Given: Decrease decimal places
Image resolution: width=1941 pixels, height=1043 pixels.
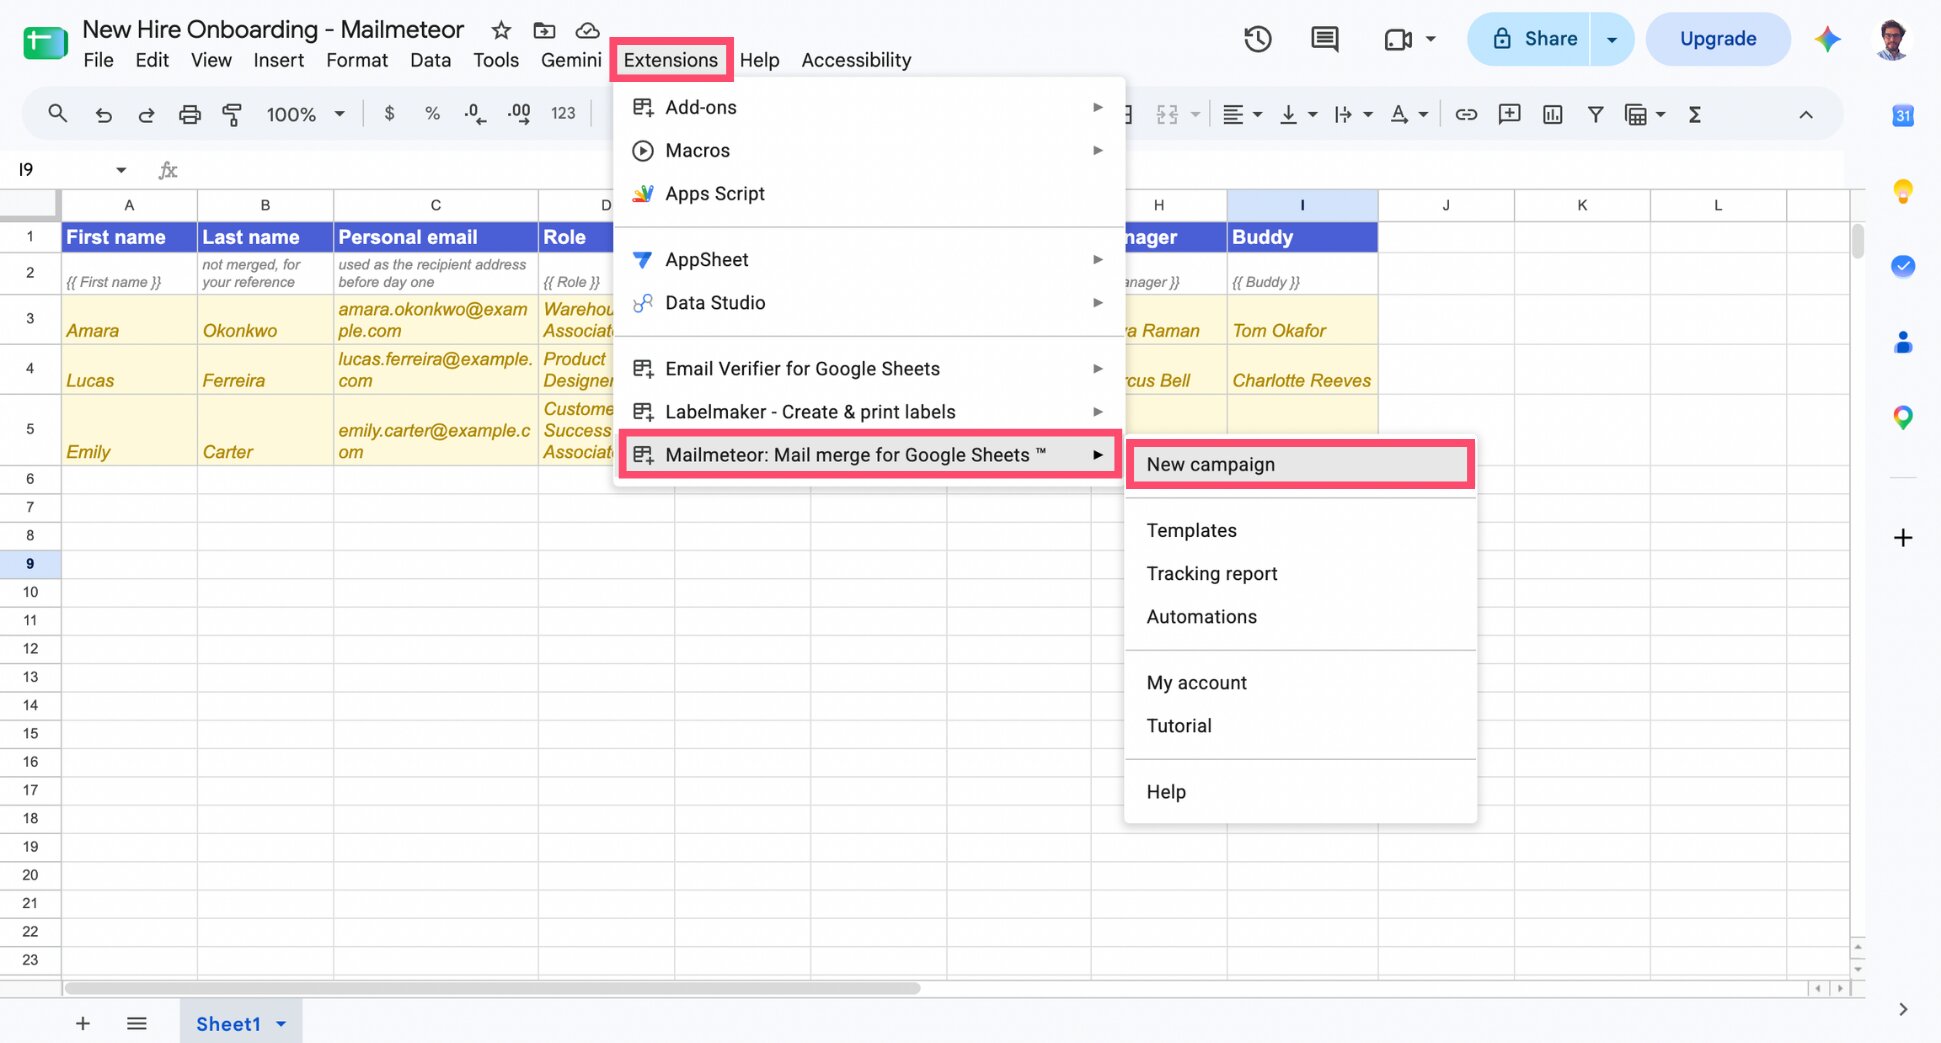Looking at the screenshot, I should pyautogui.click(x=475, y=114).
